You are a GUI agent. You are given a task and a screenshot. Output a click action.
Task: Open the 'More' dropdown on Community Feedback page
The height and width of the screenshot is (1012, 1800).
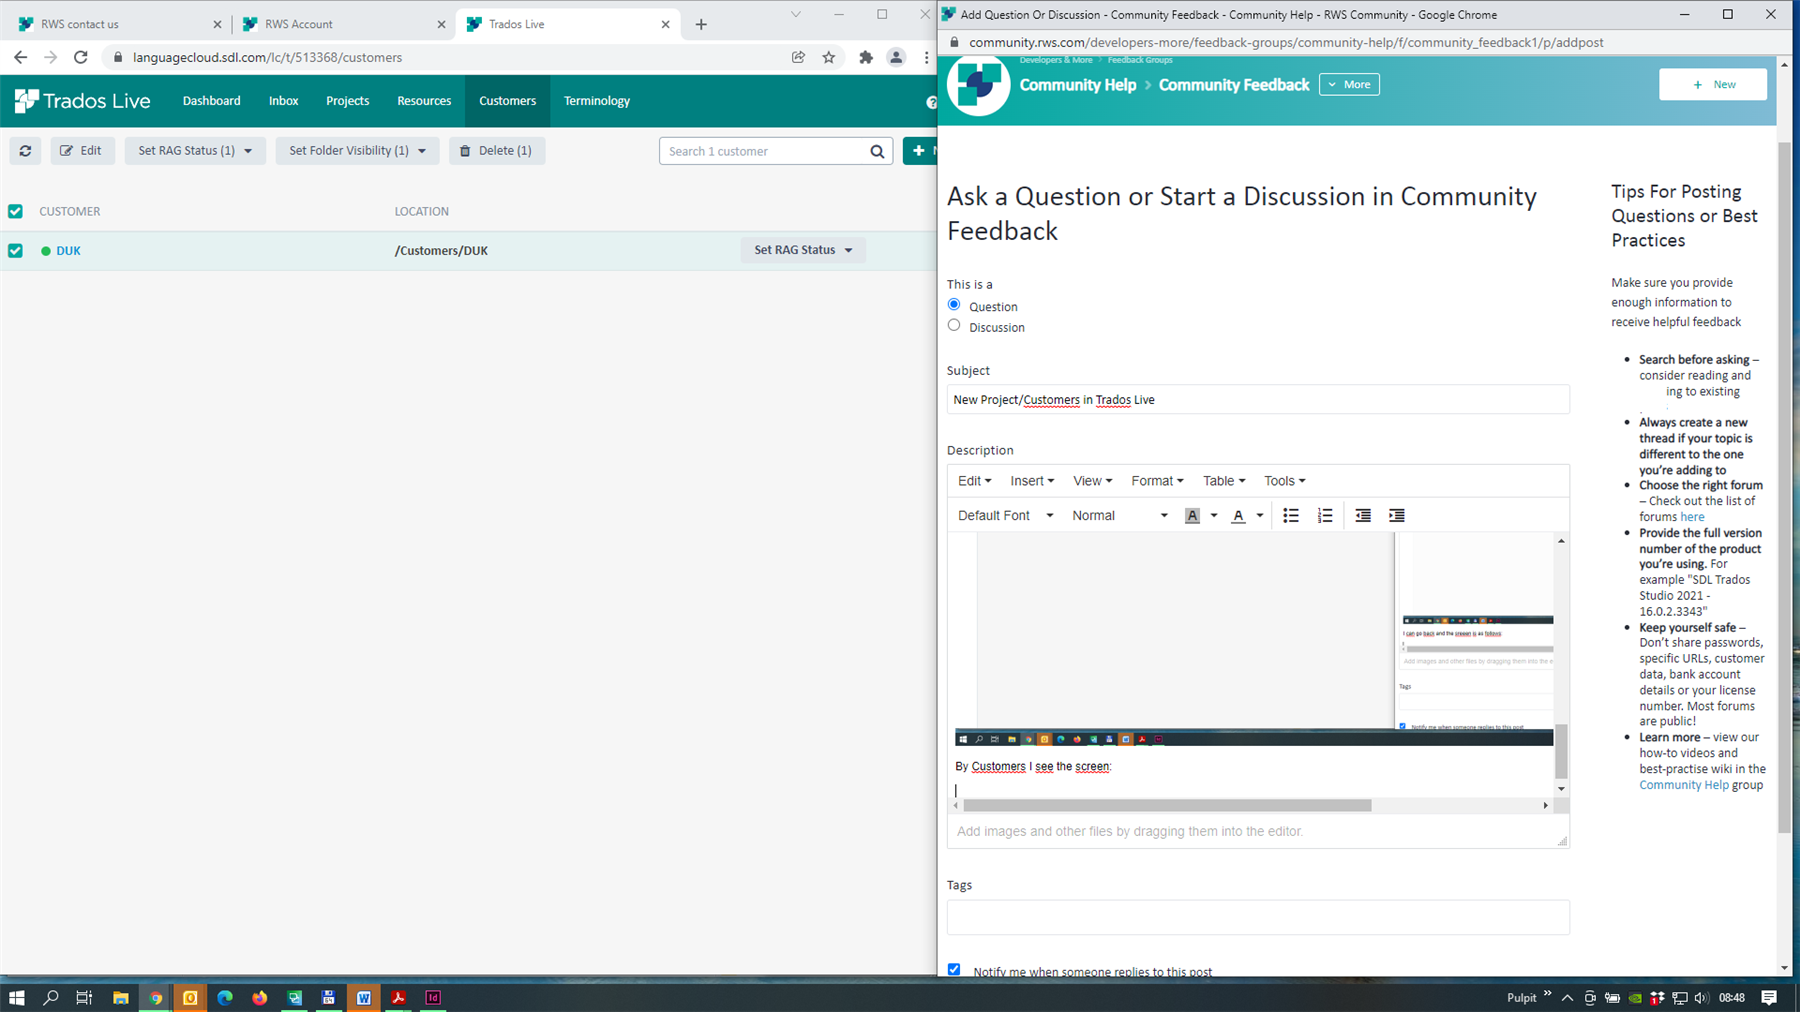1349,84
